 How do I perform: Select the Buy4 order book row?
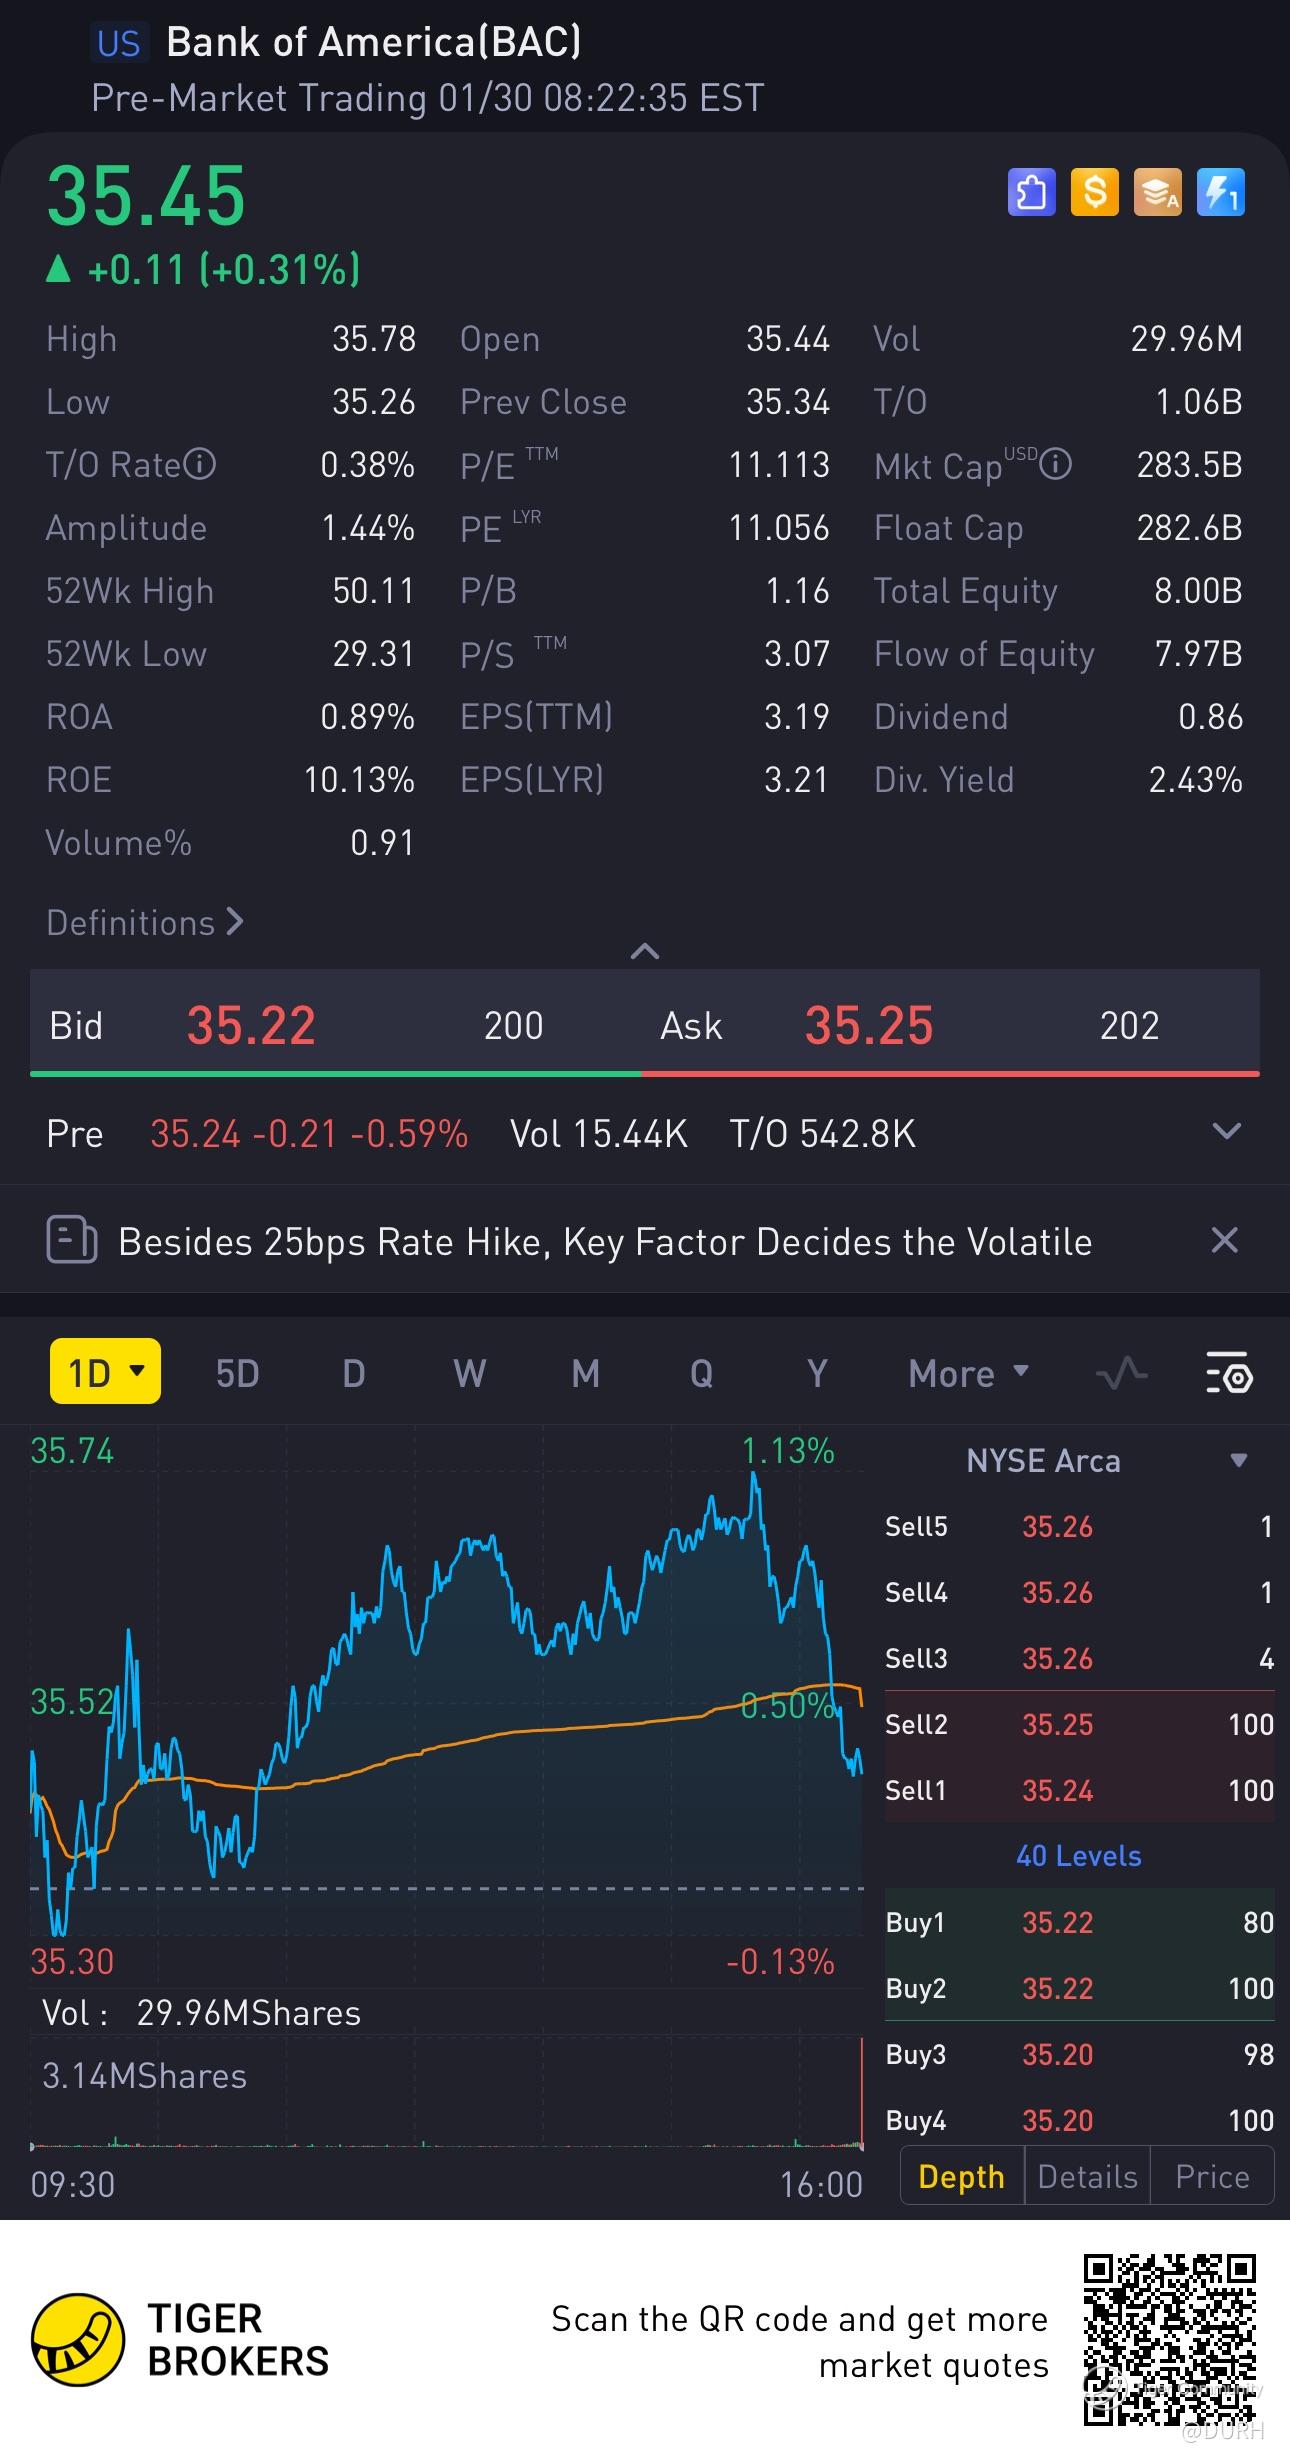click(x=1079, y=2120)
